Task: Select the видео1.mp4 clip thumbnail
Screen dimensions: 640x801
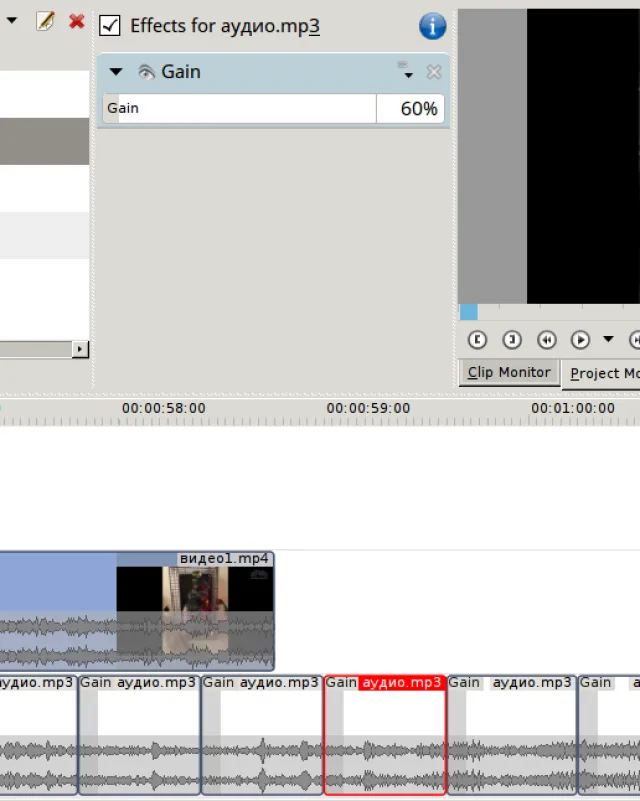Action: [x=195, y=610]
